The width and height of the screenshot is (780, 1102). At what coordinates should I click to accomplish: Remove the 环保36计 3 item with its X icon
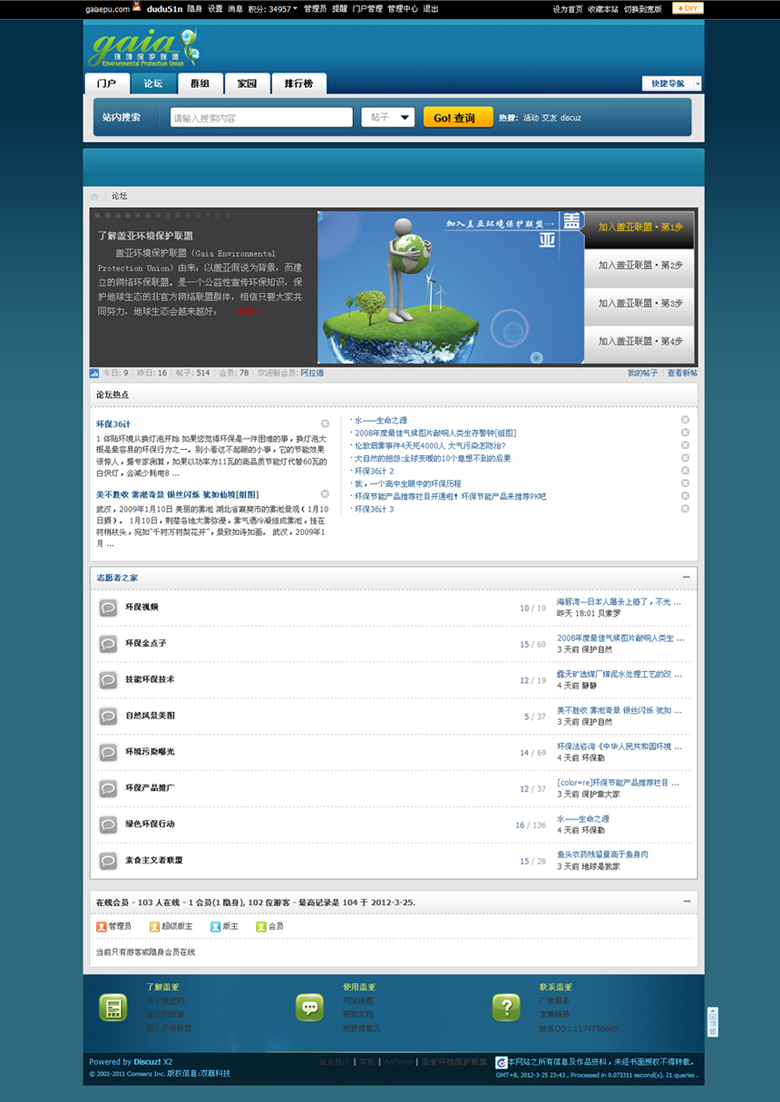685,508
